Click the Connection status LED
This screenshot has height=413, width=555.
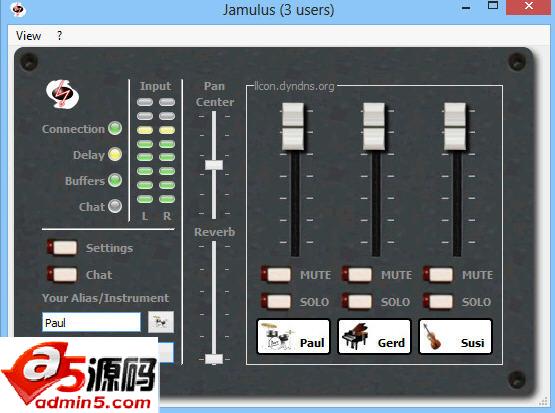point(115,128)
